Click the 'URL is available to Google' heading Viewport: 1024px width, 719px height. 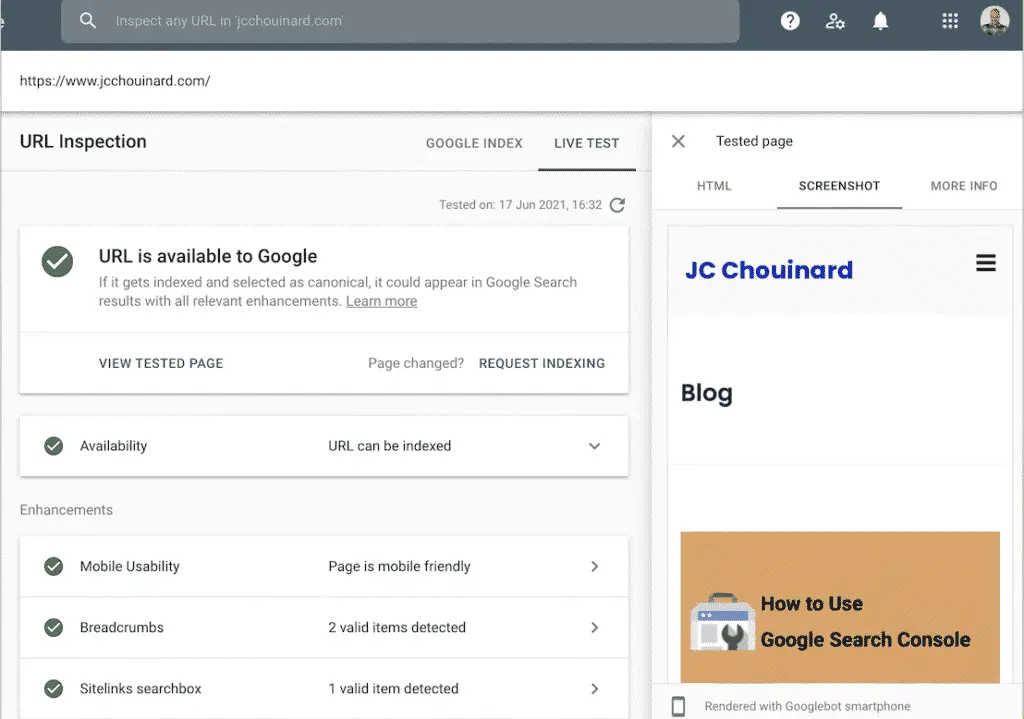[208, 256]
